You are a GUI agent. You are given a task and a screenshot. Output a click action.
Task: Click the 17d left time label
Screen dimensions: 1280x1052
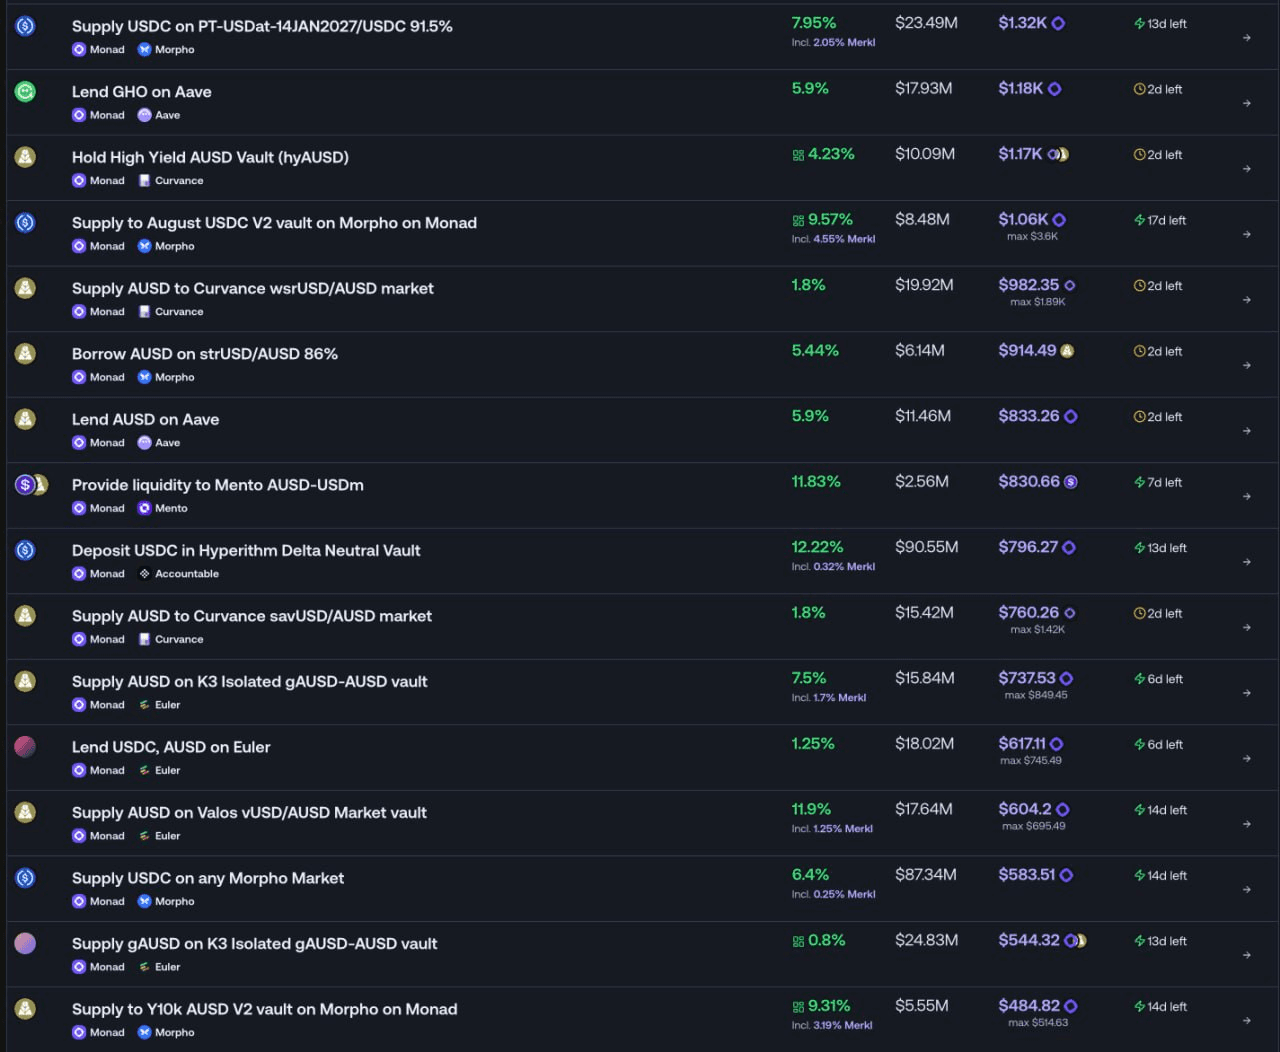pos(1166,220)
